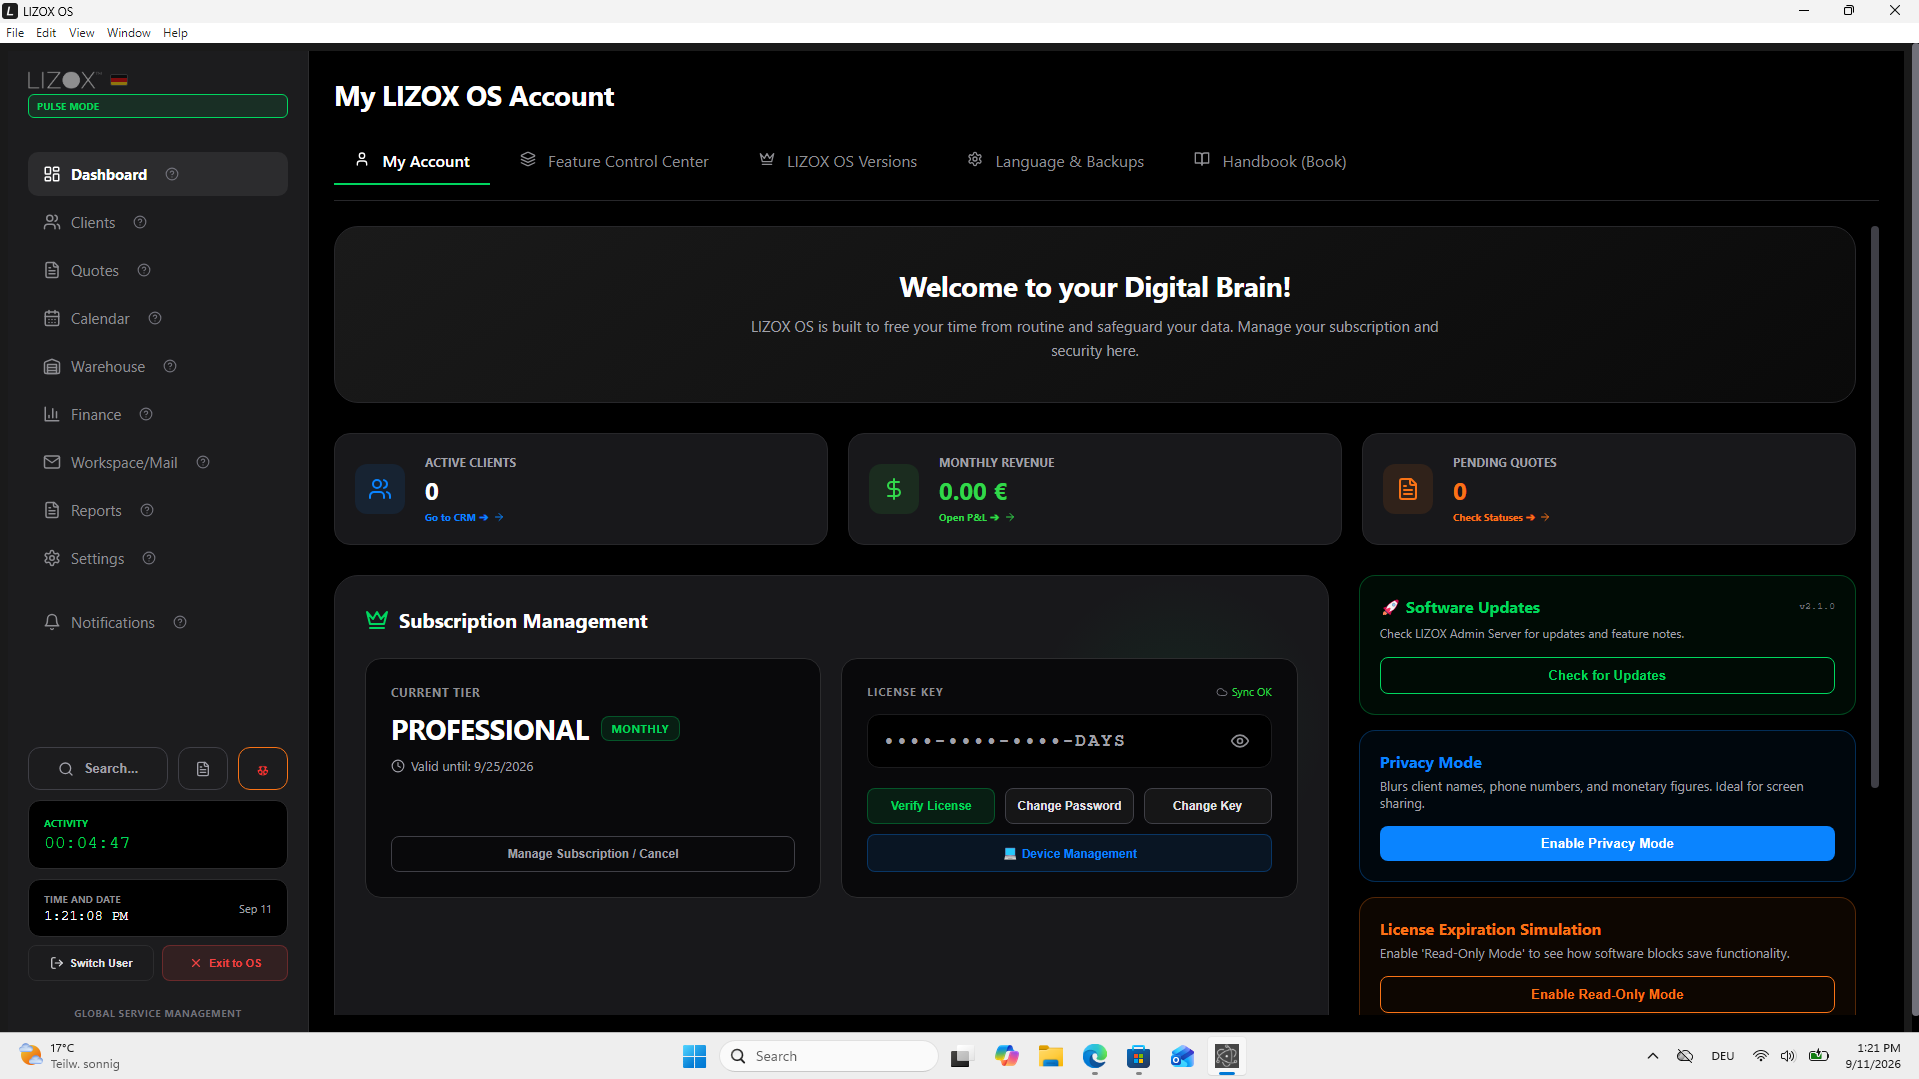The height and width of the screenshot is (1079, 1919).
Task: Follow the Open P&L link
Action: click(x=976, y=518)
